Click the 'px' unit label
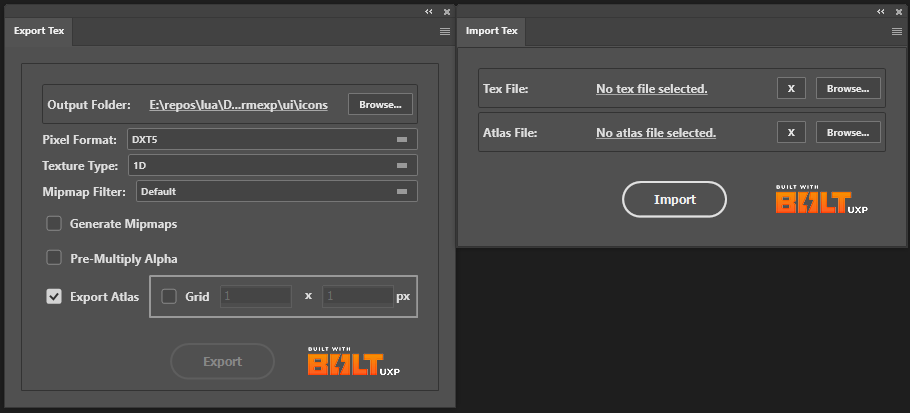Screen dimensions: 910x413 pos(403,296)
